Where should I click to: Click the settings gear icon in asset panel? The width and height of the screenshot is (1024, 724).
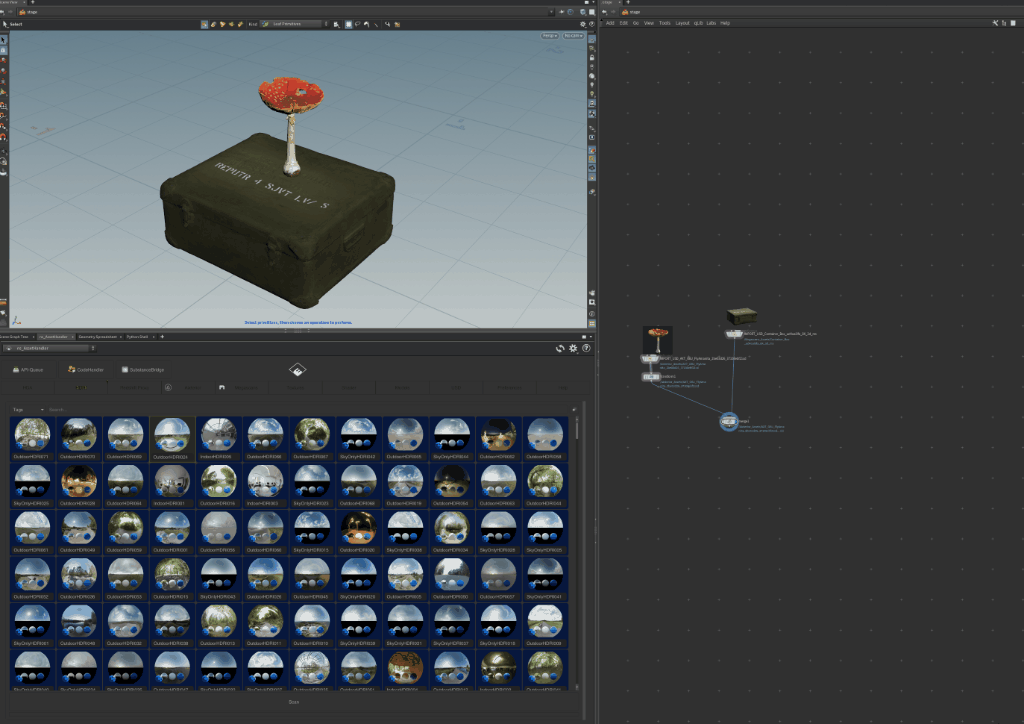573,348
